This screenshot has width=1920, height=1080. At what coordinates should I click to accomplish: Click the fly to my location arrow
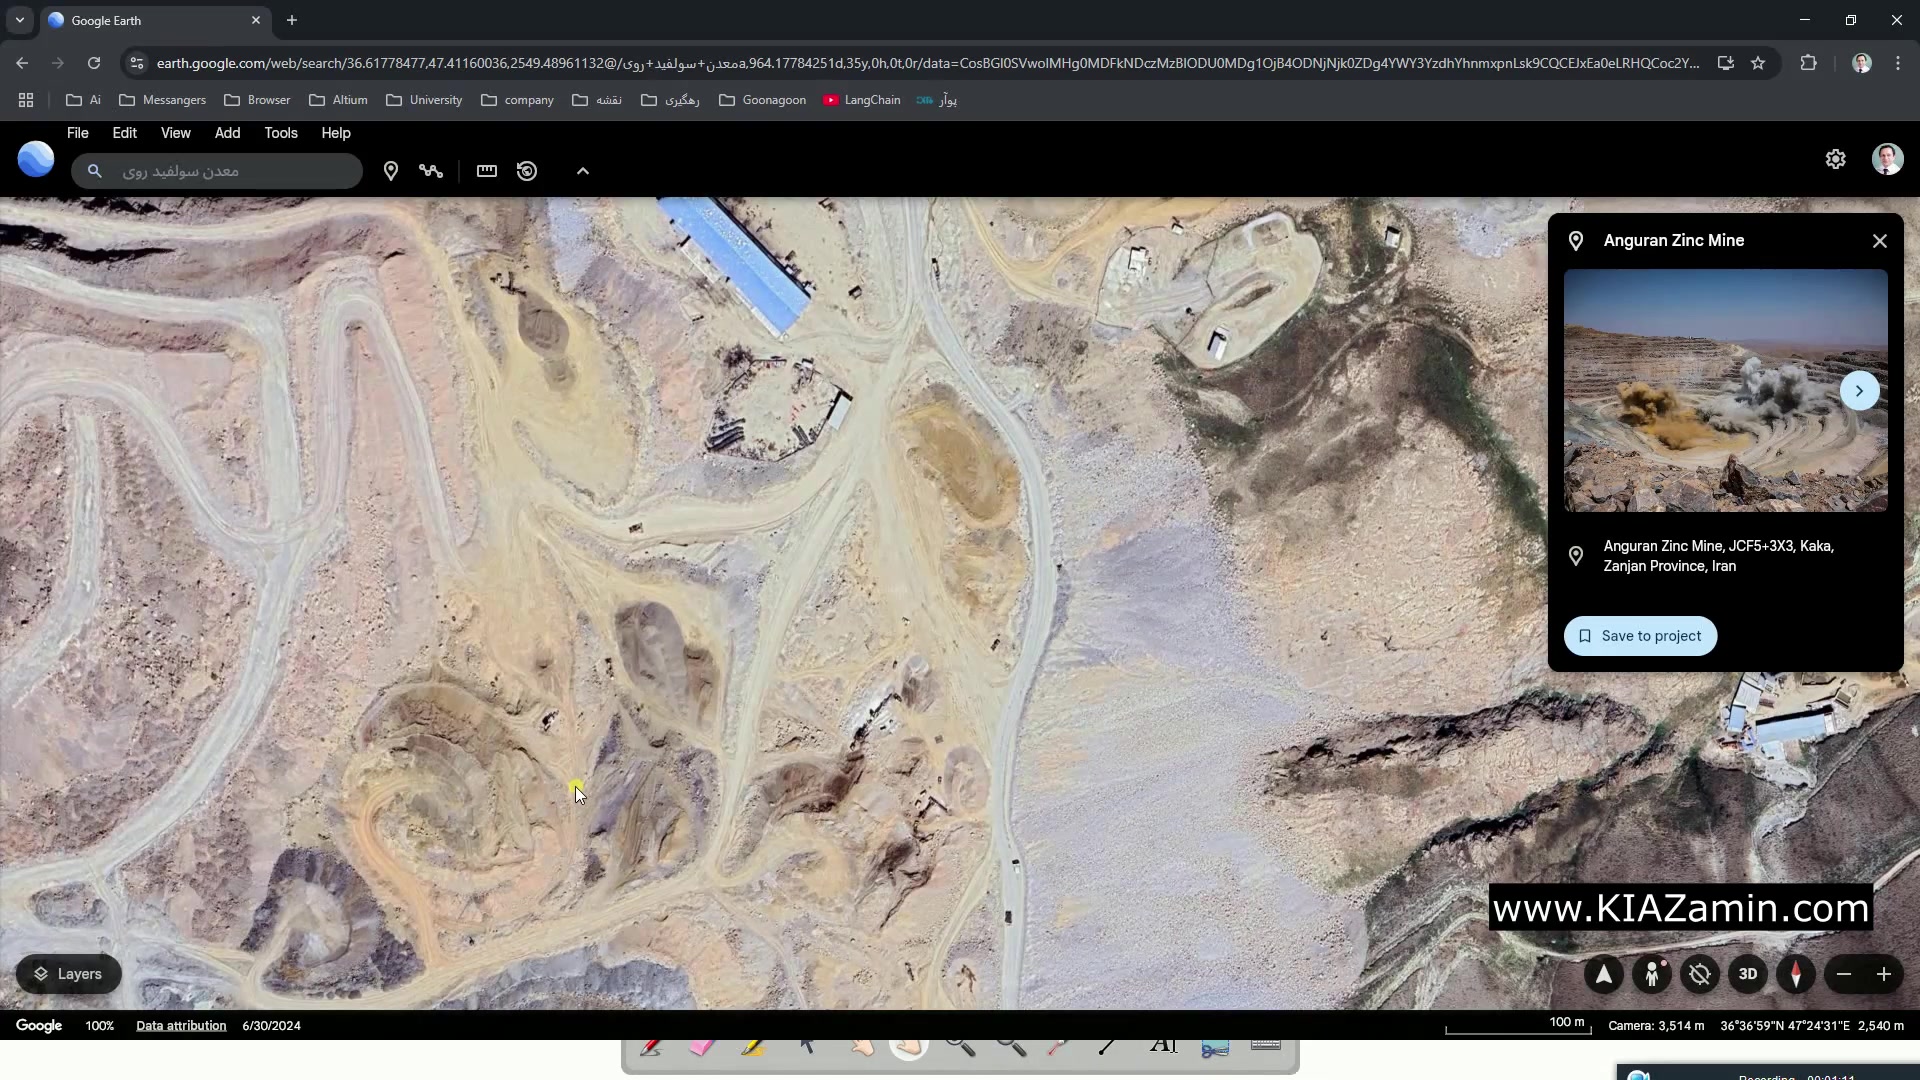pyautogui.click(x=1604, y=974)
